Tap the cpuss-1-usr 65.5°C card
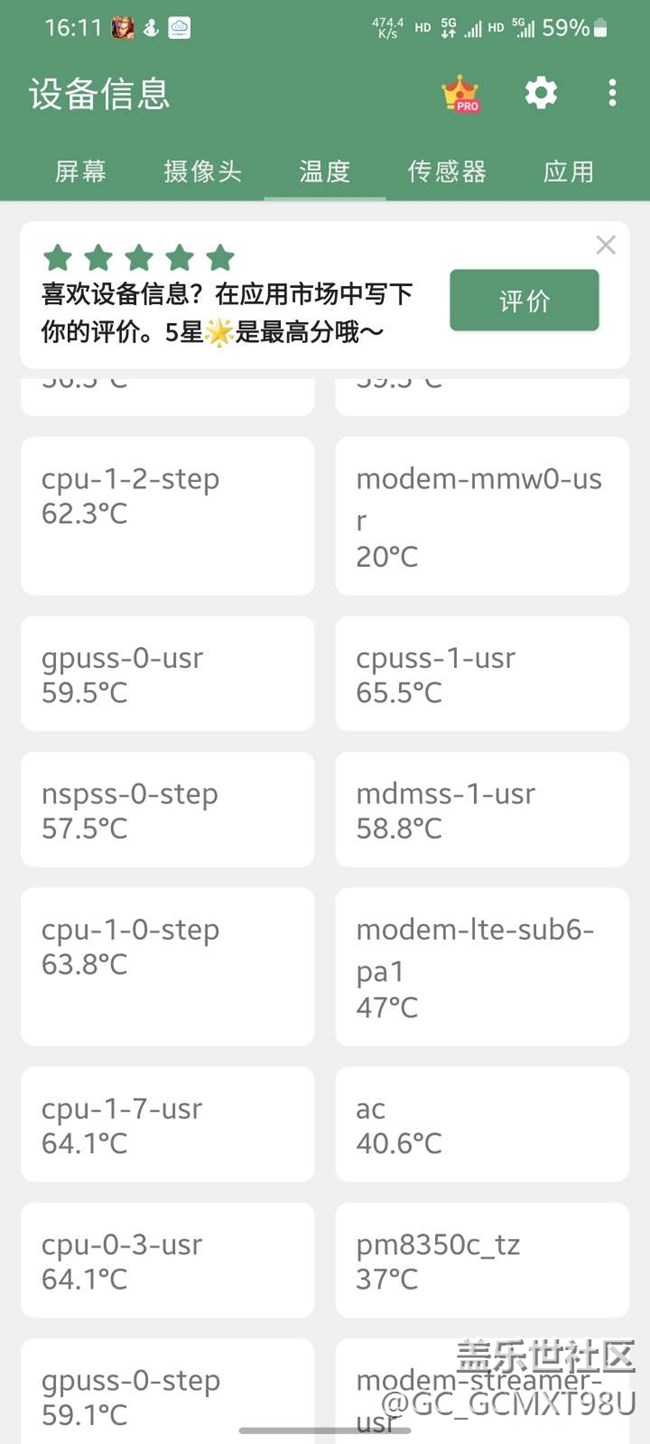 [x=481, y=673]
